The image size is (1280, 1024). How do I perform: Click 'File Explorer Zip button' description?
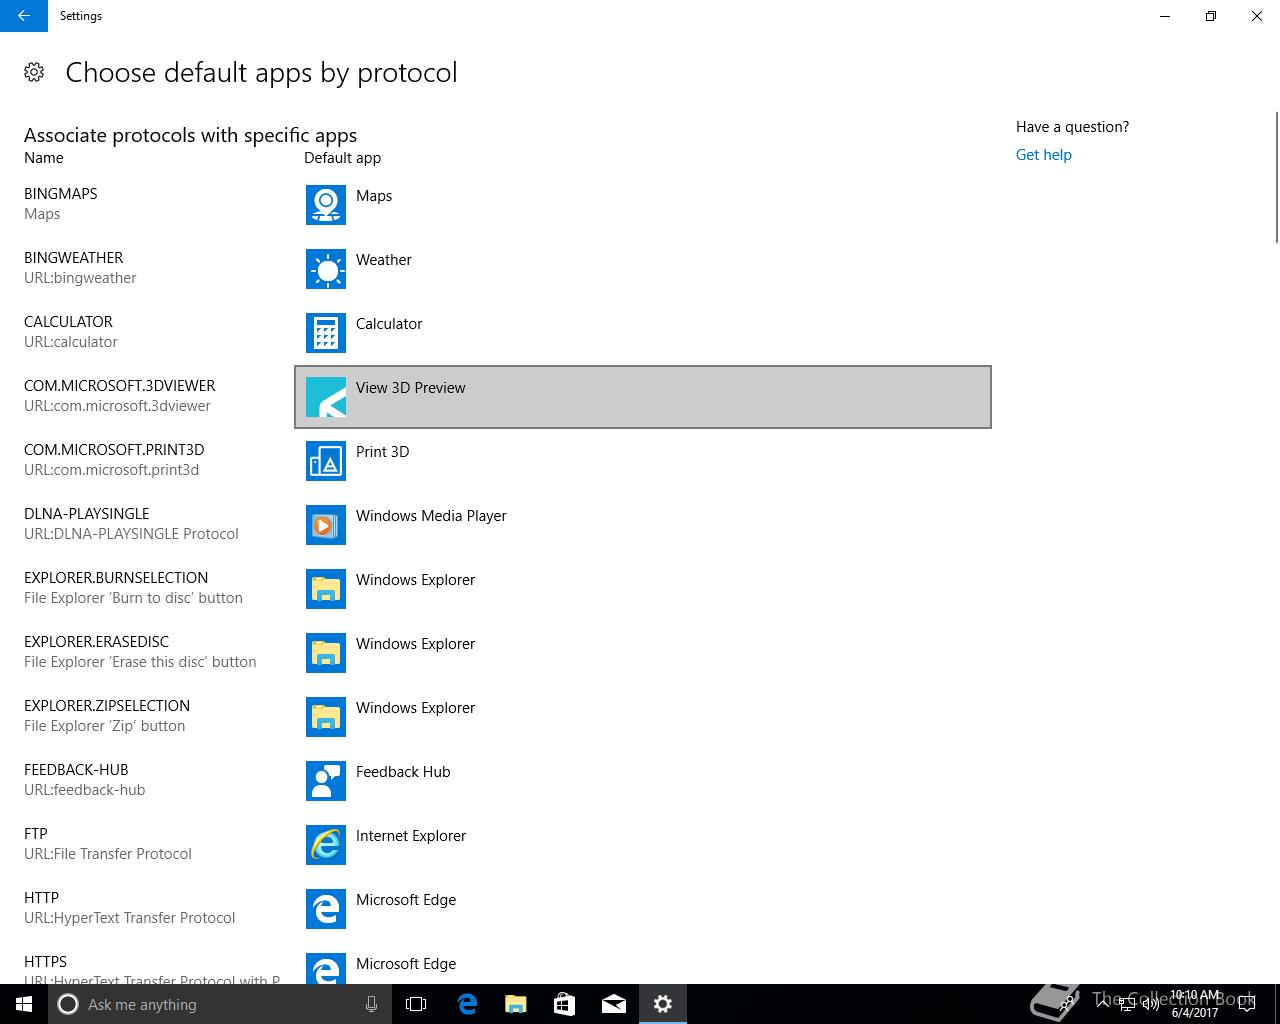pyautogui.click(x=105, y=726)
